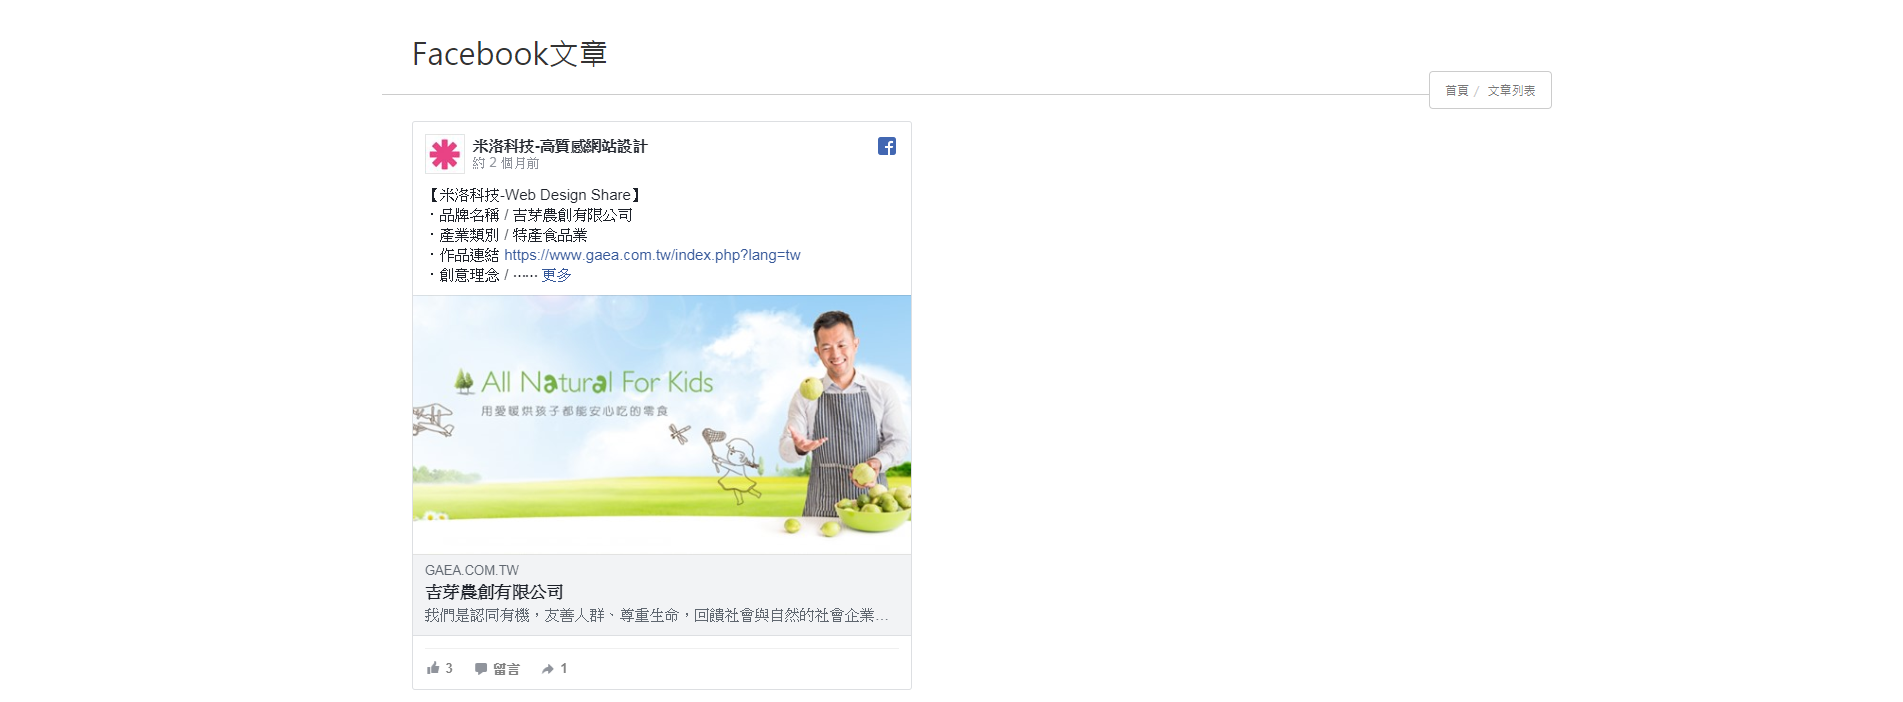Click the speech bubble comment icon
This screenshot has width=1903, height=702.
pyautogui.click(x=481, y=669)
